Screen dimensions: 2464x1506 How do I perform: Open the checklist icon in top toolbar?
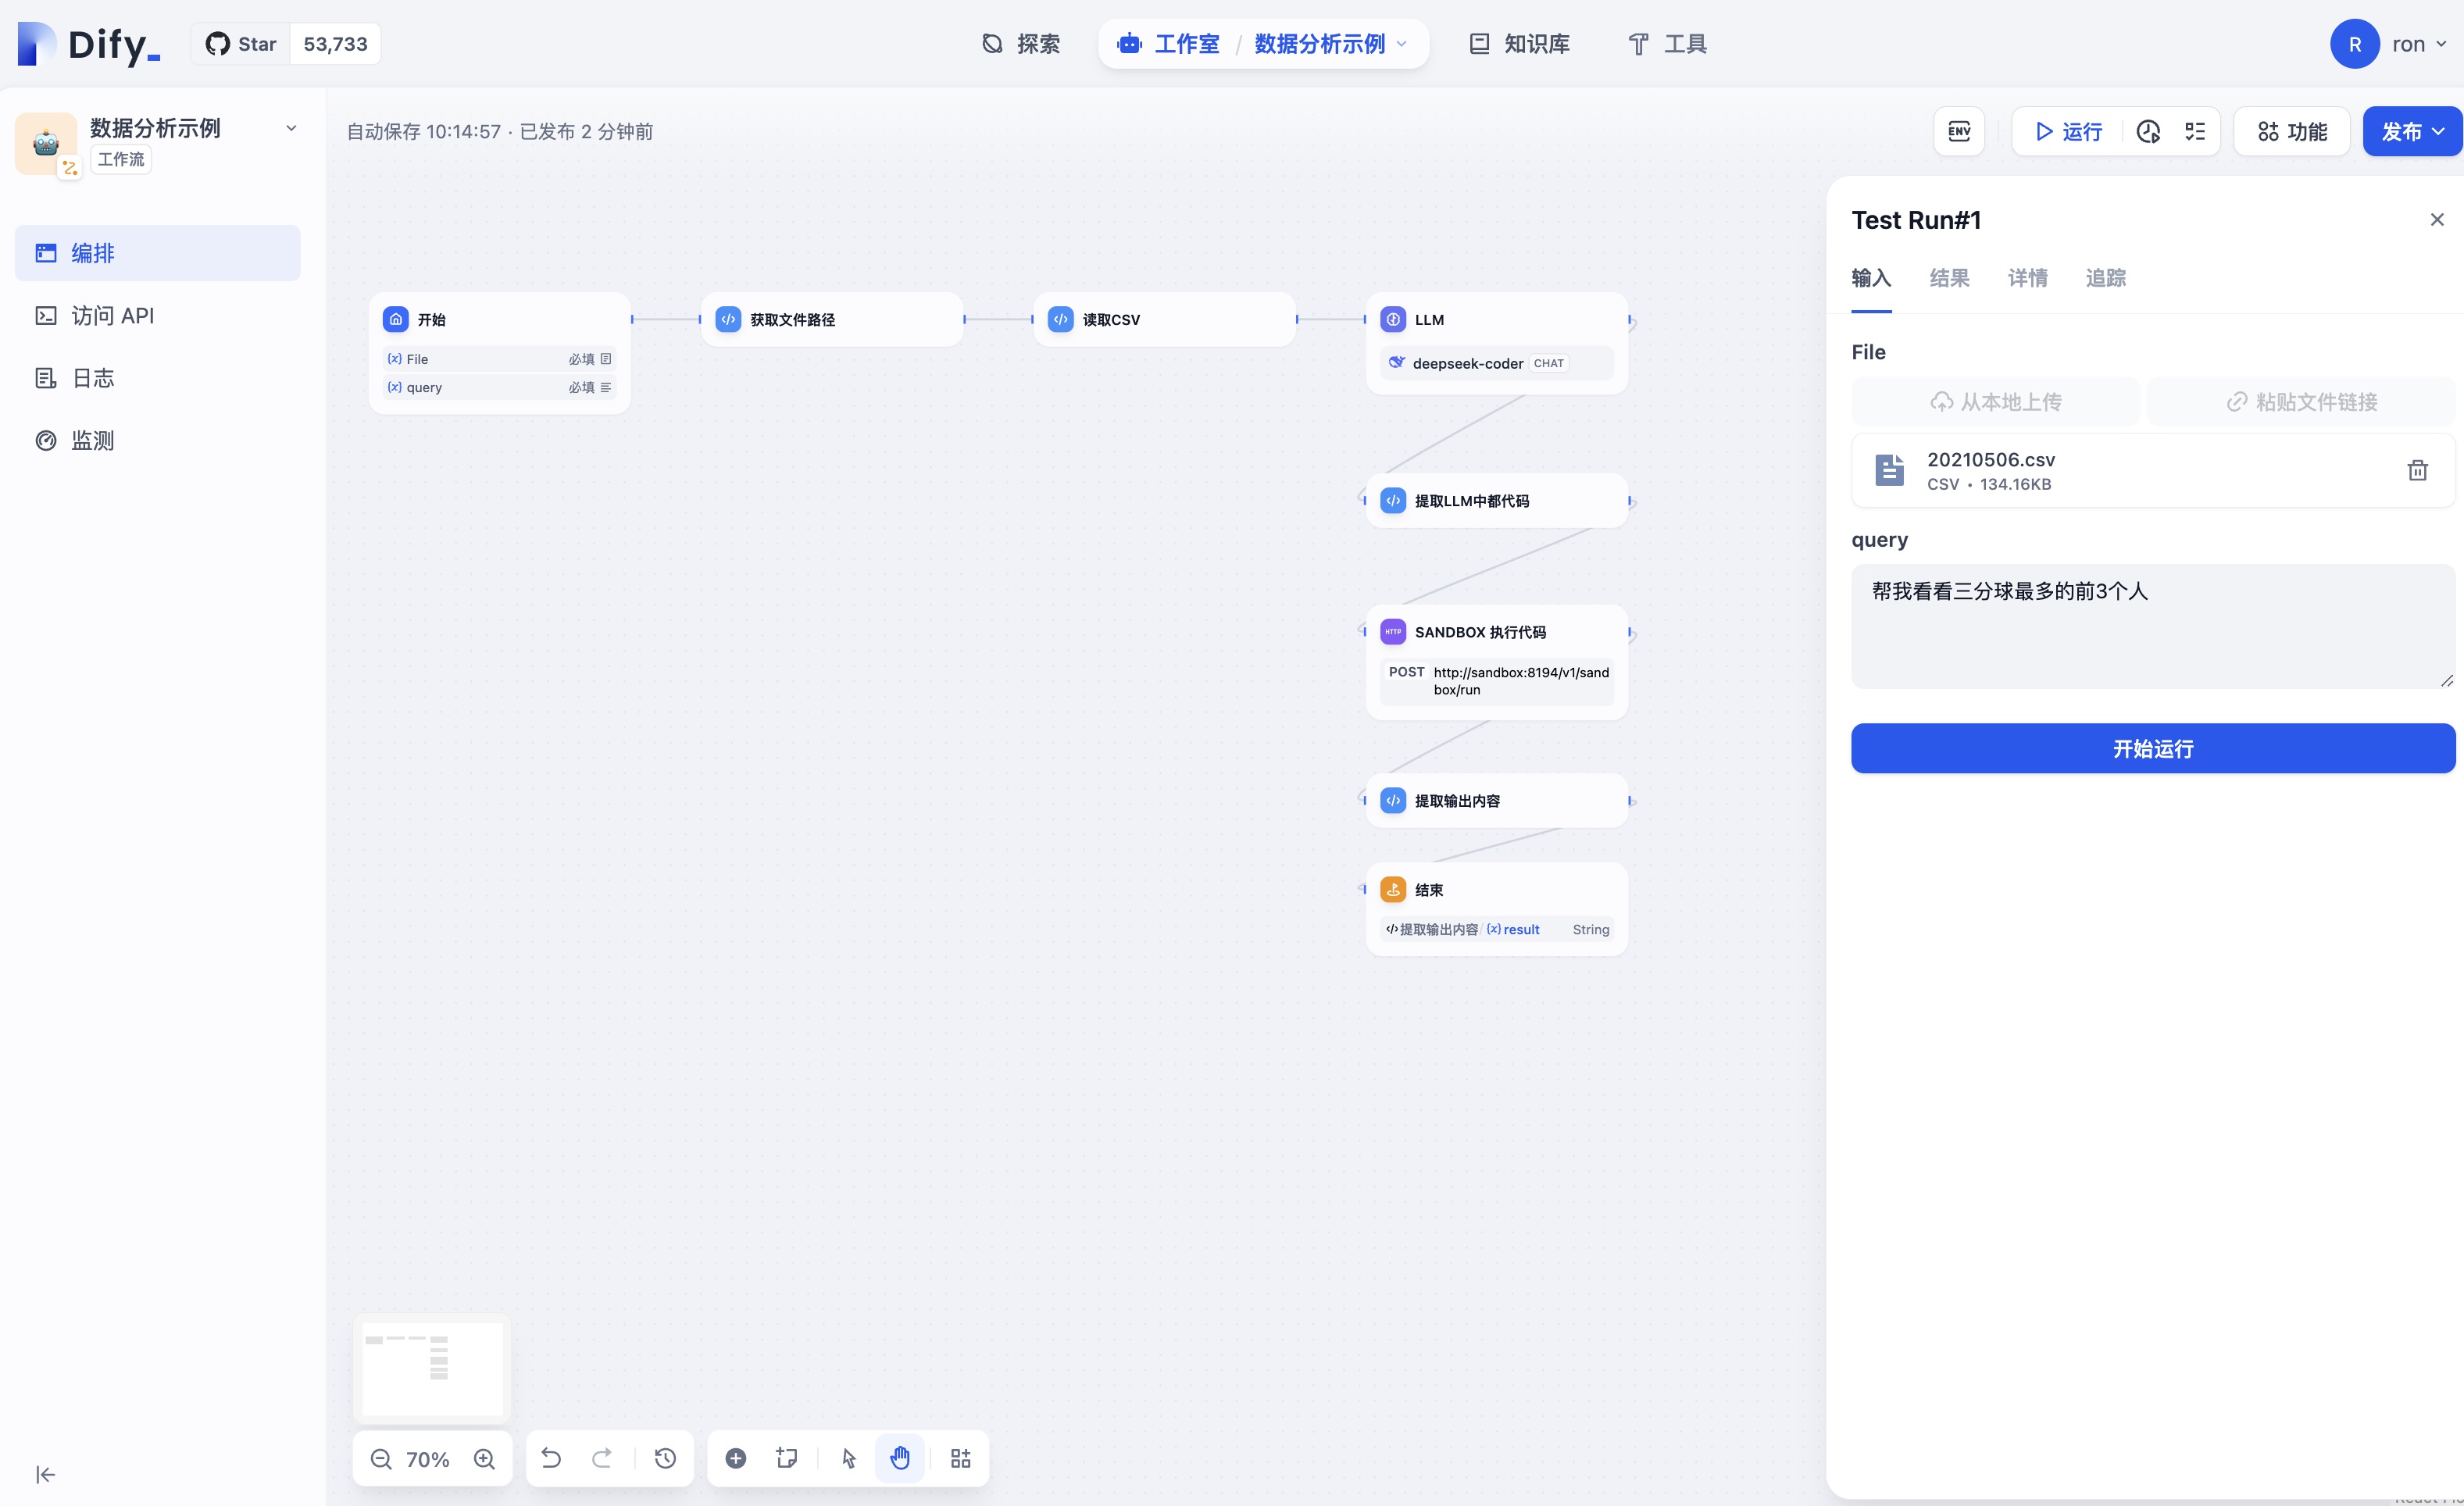pos(2195,131)
